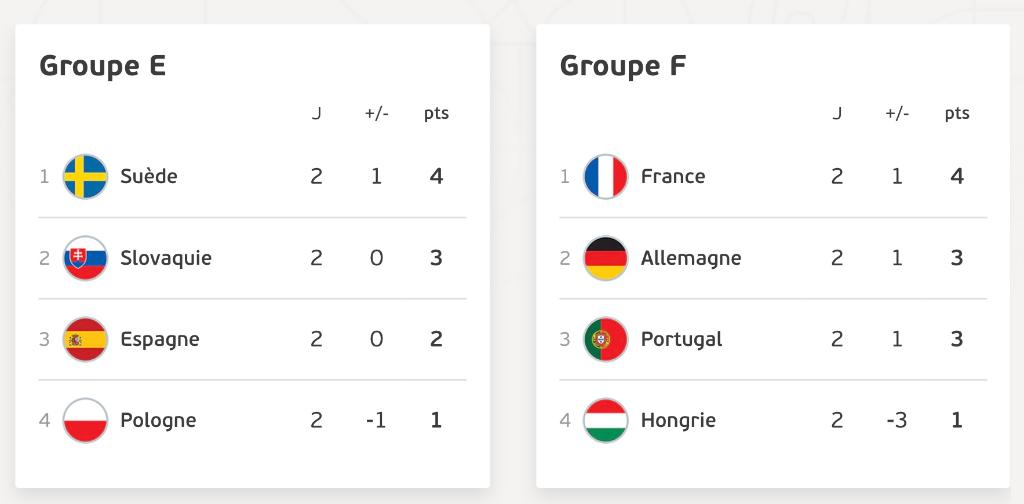The height and width of the screenshot is (504, 1024).
Task: Click the Slovakia flag icon
Action: pos(86,258)
